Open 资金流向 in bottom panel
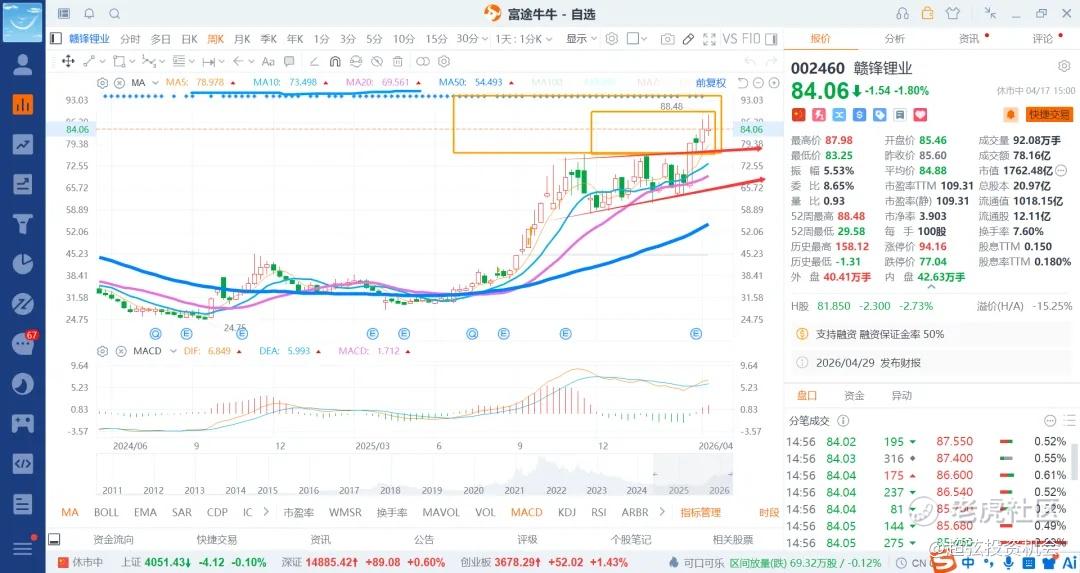Image resolution: width=1080 pixels, height=573 pixels. coord(113,539)
